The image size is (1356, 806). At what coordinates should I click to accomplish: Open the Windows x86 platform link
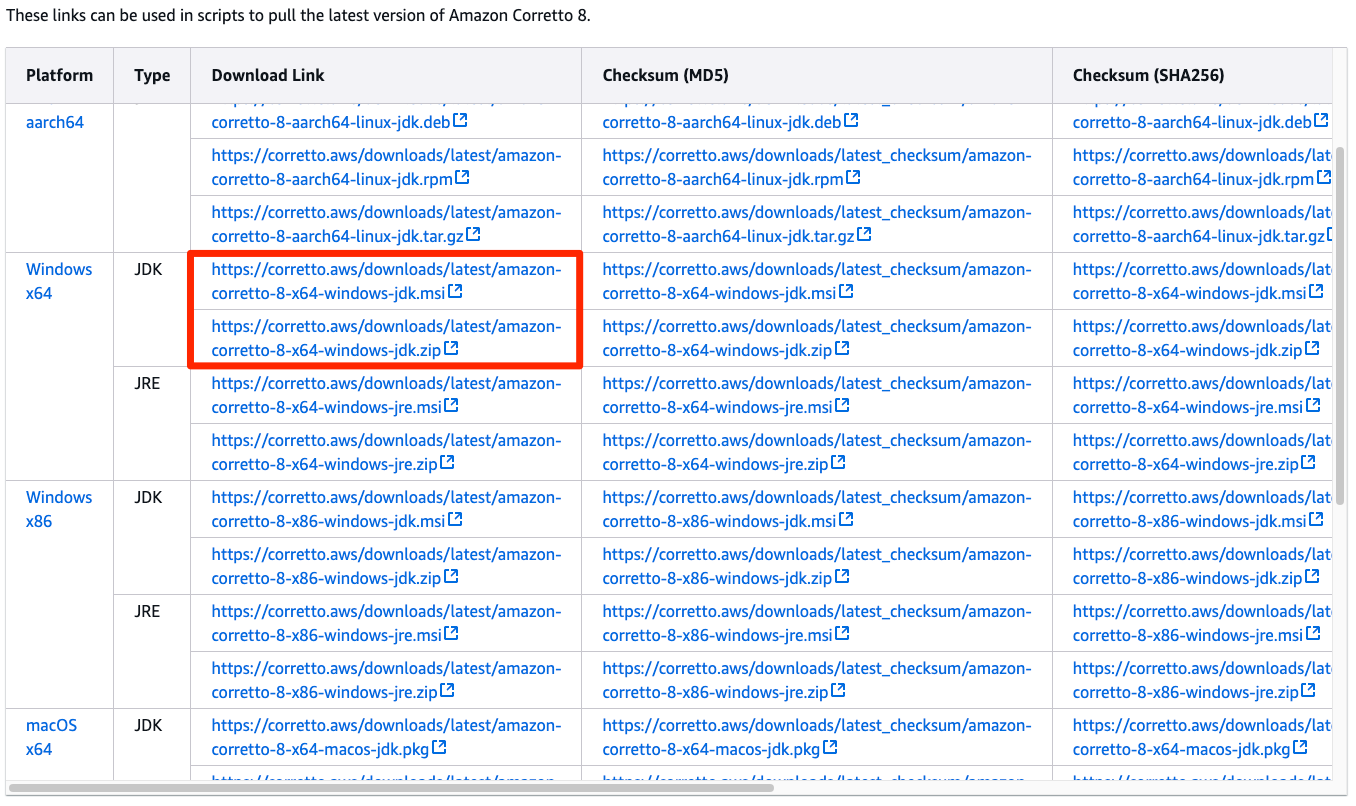tap(59, 509)
